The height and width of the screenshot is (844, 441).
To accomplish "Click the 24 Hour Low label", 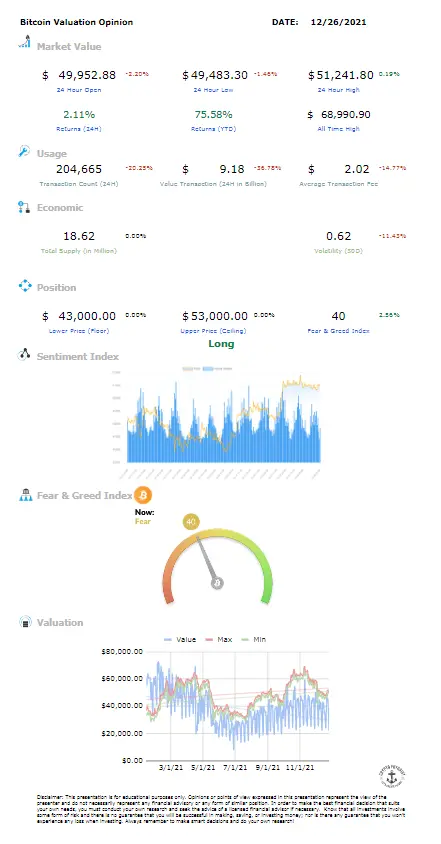I will 213,90.
